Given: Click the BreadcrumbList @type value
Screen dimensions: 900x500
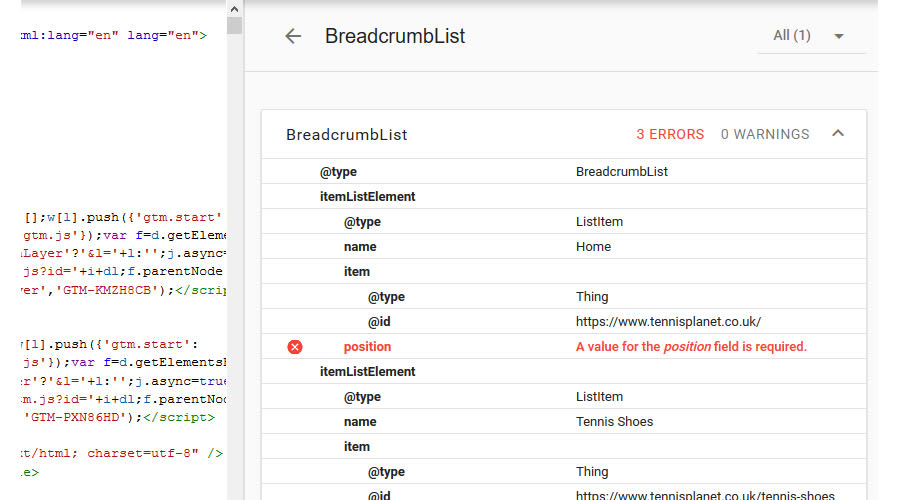Looking at the screenshot, I should 622,172.
